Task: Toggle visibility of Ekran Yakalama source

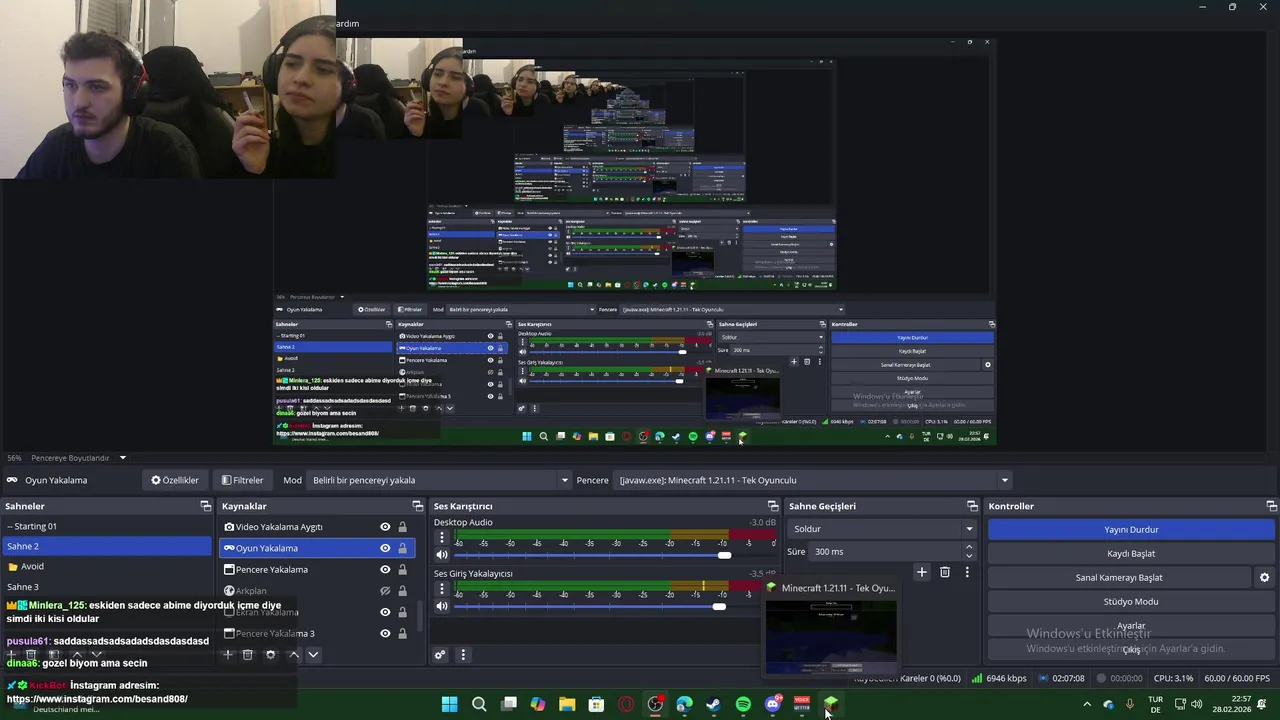Action: coord(385,612)
